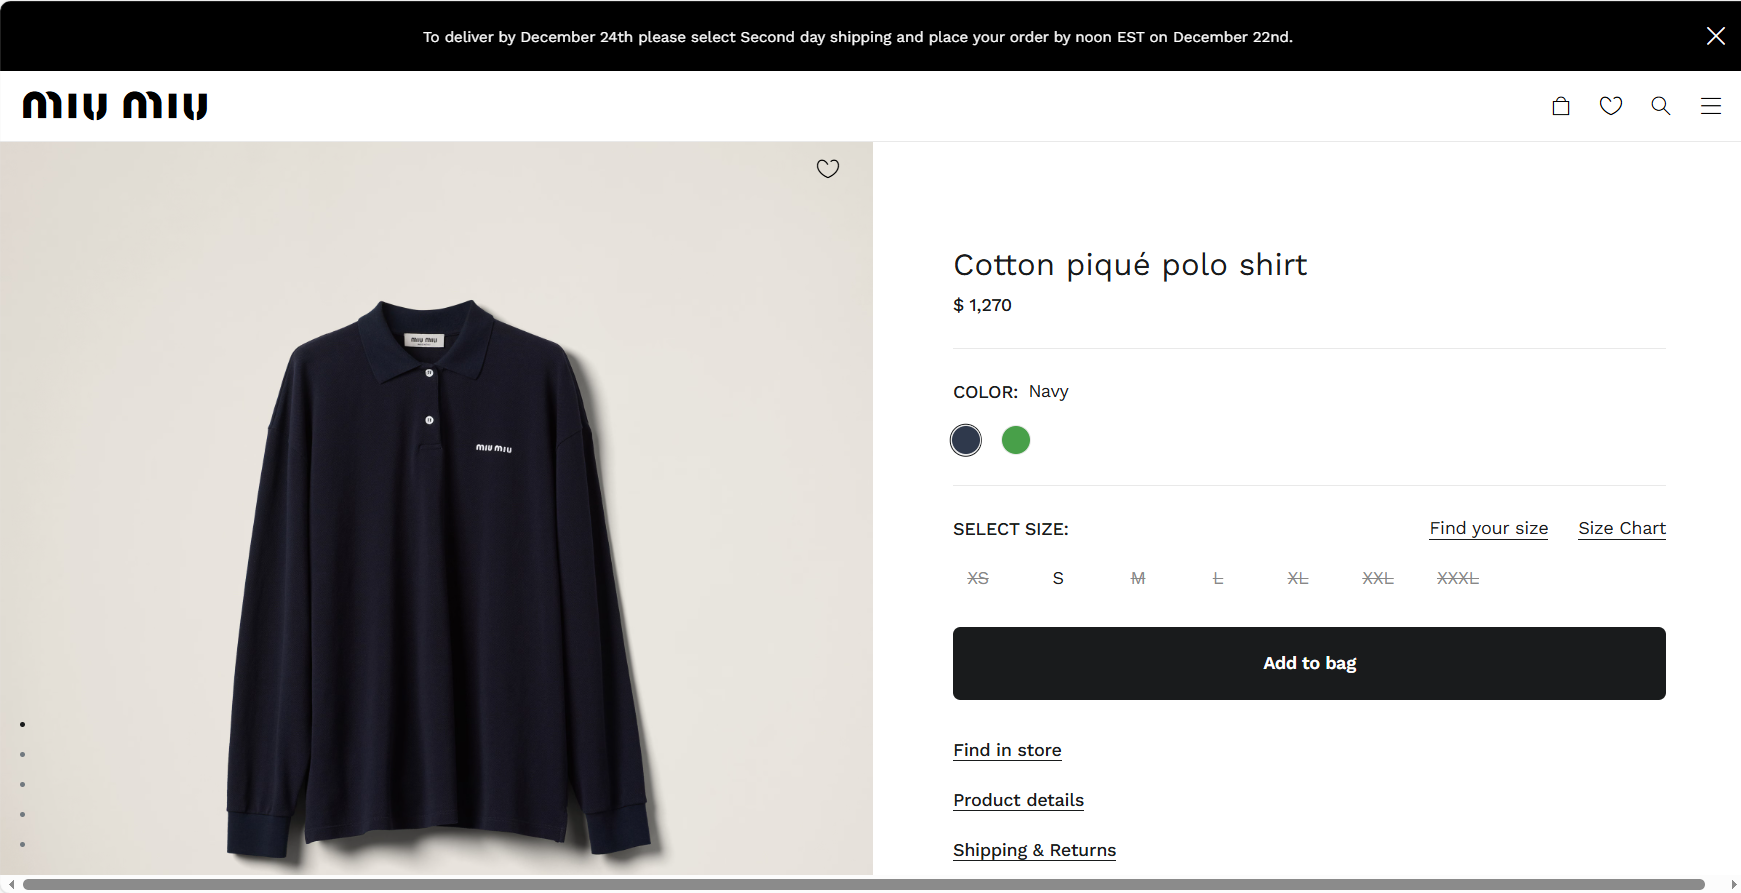Open the Find in store panel
Viewport: 1741px width, 893px height.
click(1007, 750)
